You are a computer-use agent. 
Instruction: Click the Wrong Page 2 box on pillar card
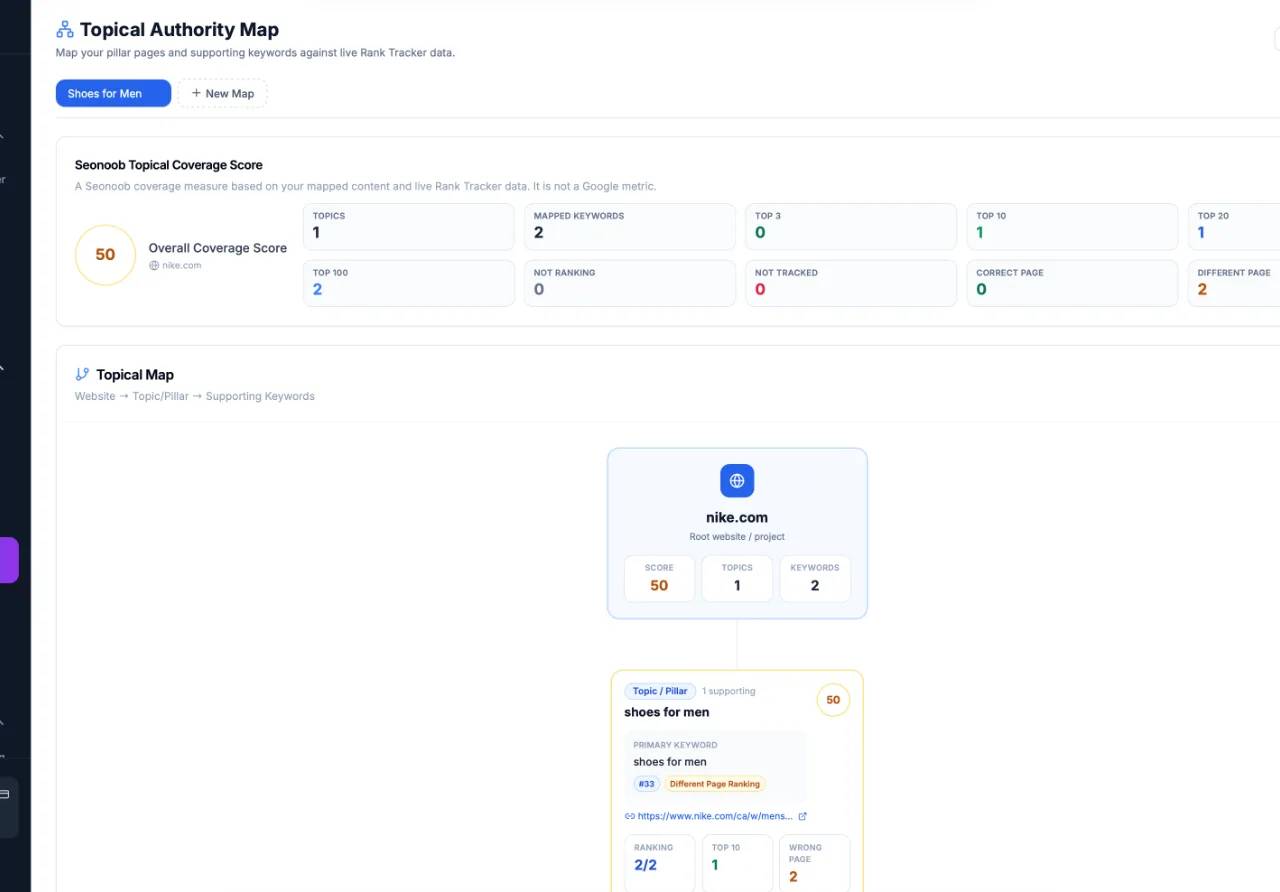coord(815,863)
